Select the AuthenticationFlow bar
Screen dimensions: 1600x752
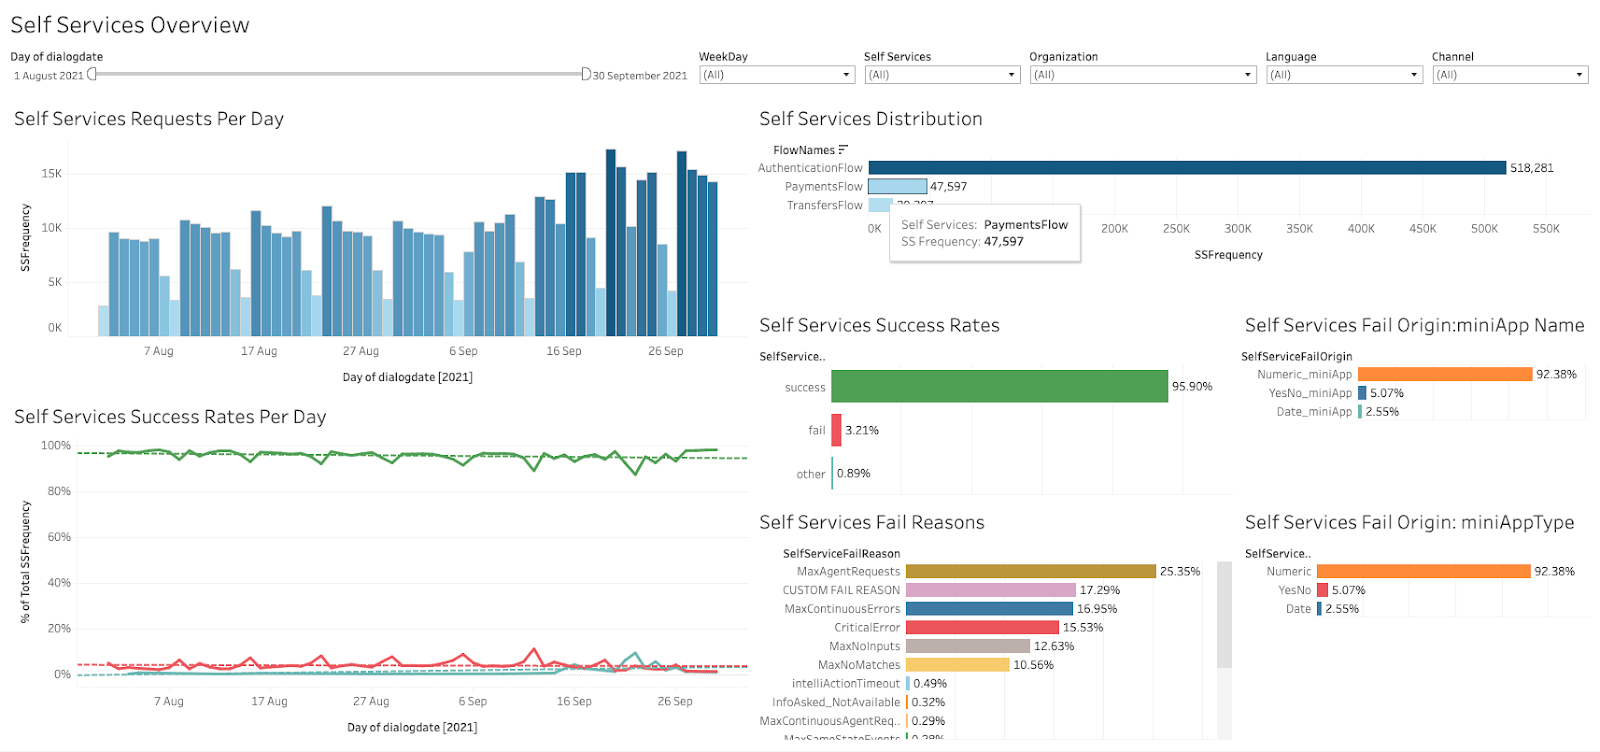tap(1186, 168)
